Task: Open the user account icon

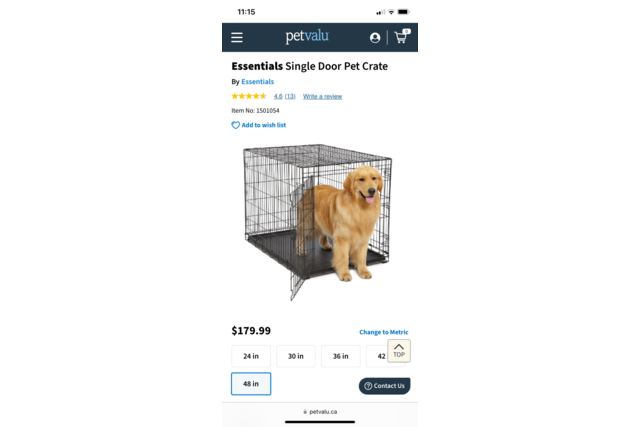Action: 375,38
